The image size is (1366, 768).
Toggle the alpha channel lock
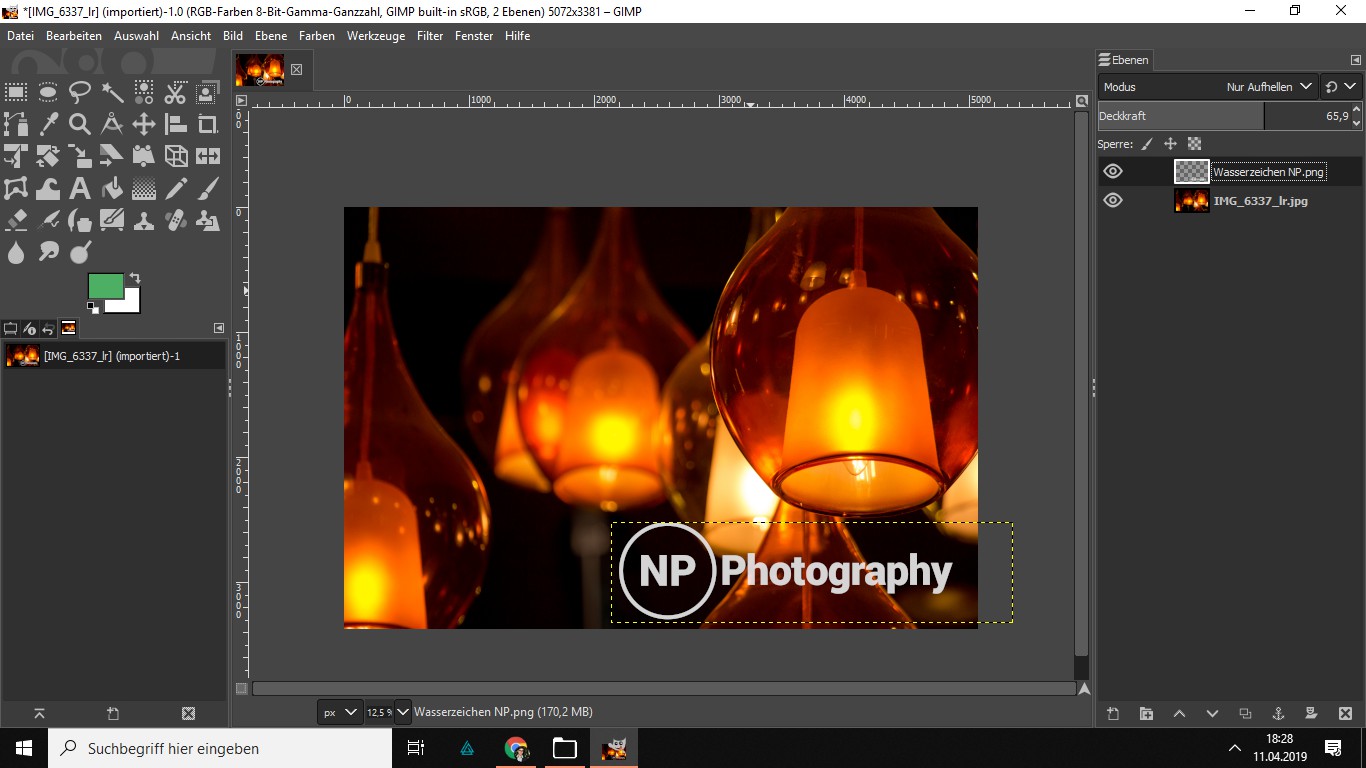point(1194,144)
